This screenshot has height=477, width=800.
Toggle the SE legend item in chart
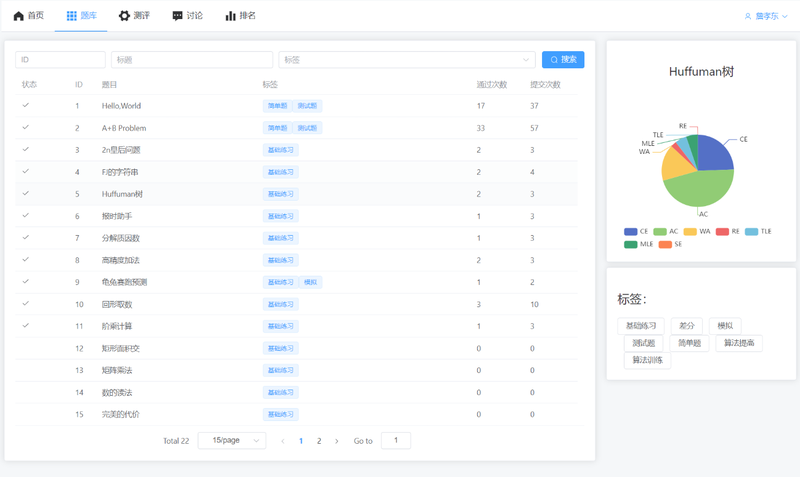pos(670,244)
